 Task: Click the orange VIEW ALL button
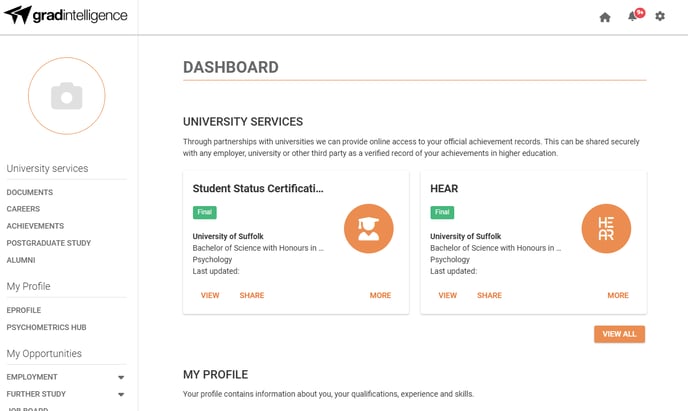(619, 334)
